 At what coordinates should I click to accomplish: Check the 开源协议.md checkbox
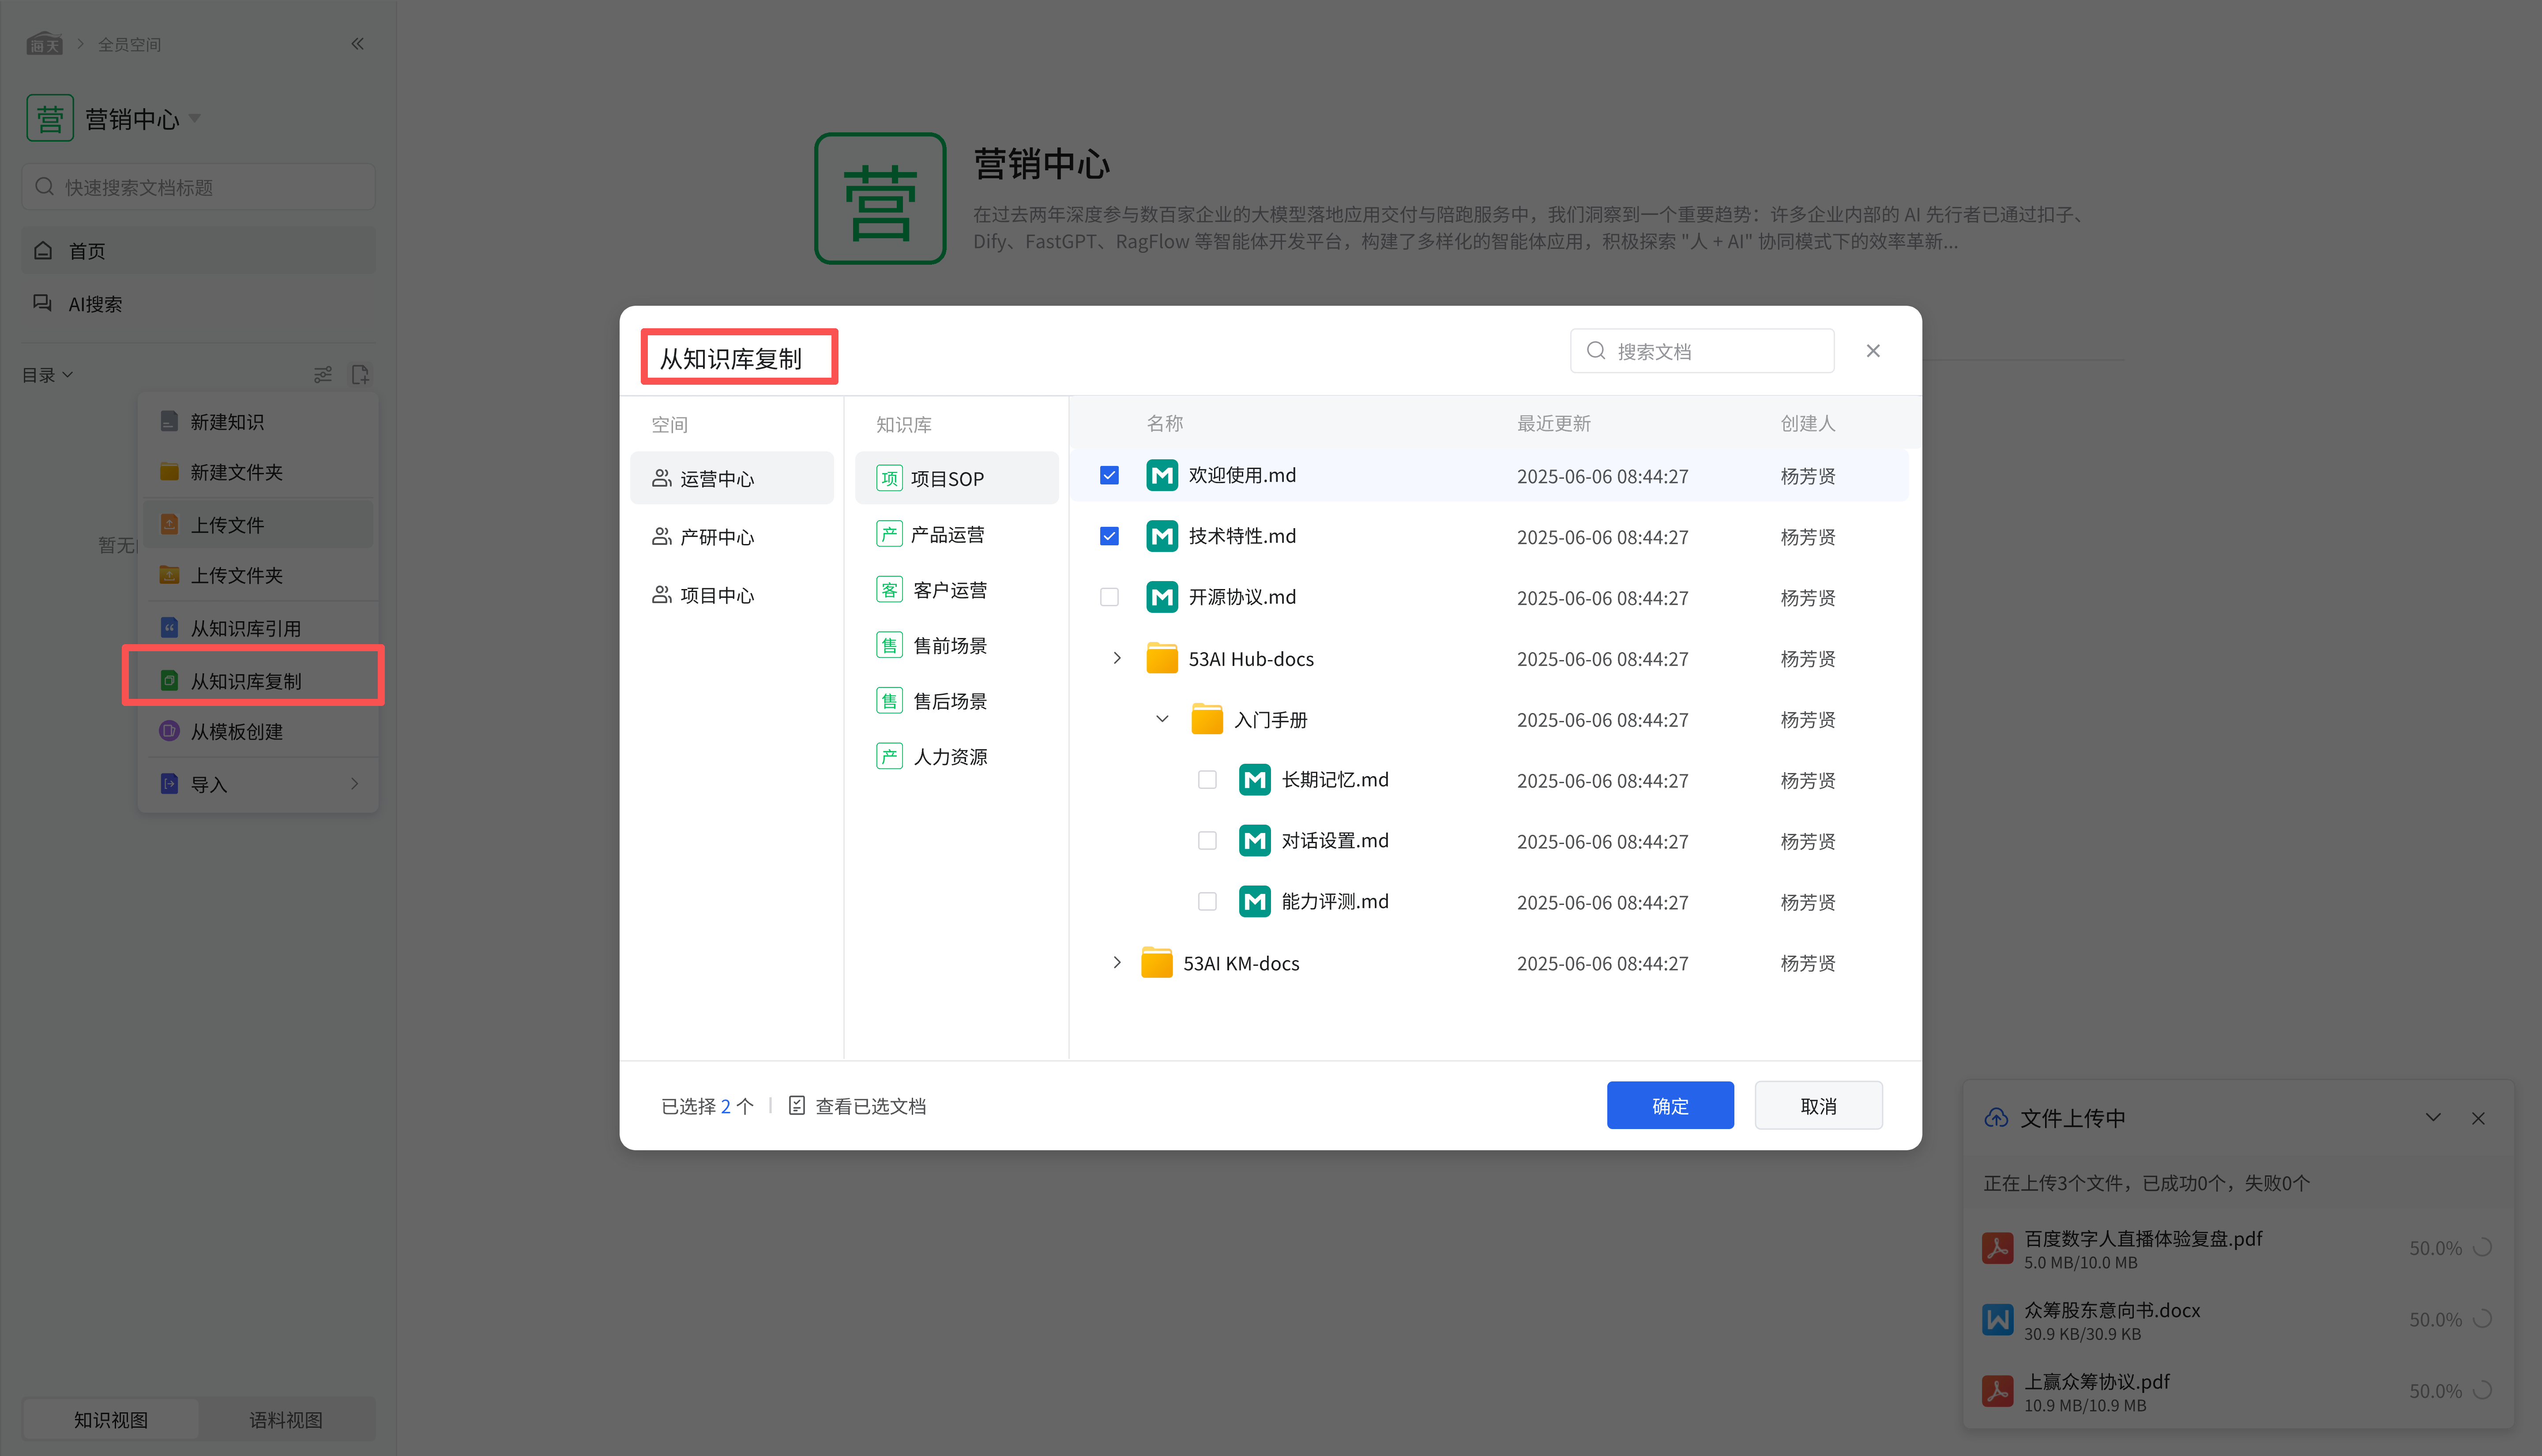(1109, 597)
